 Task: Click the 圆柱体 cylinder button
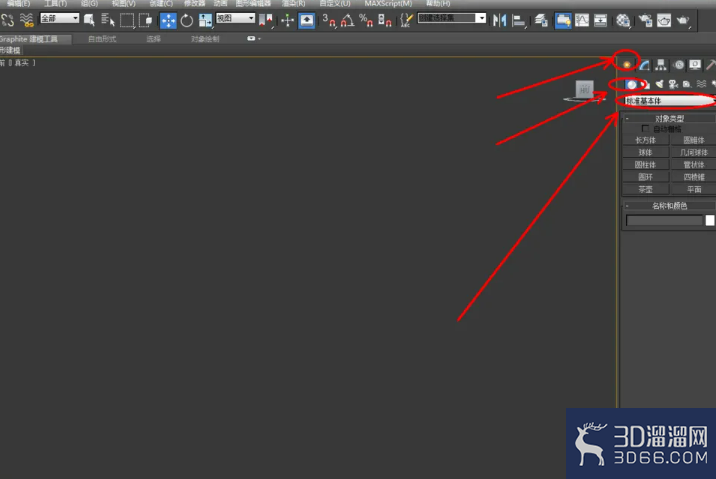[646, 165]
